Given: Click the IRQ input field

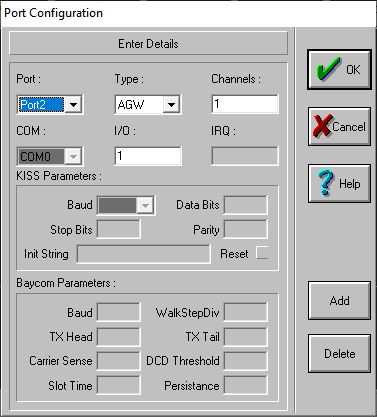Looking at the screenshot, I should [245, 156].
